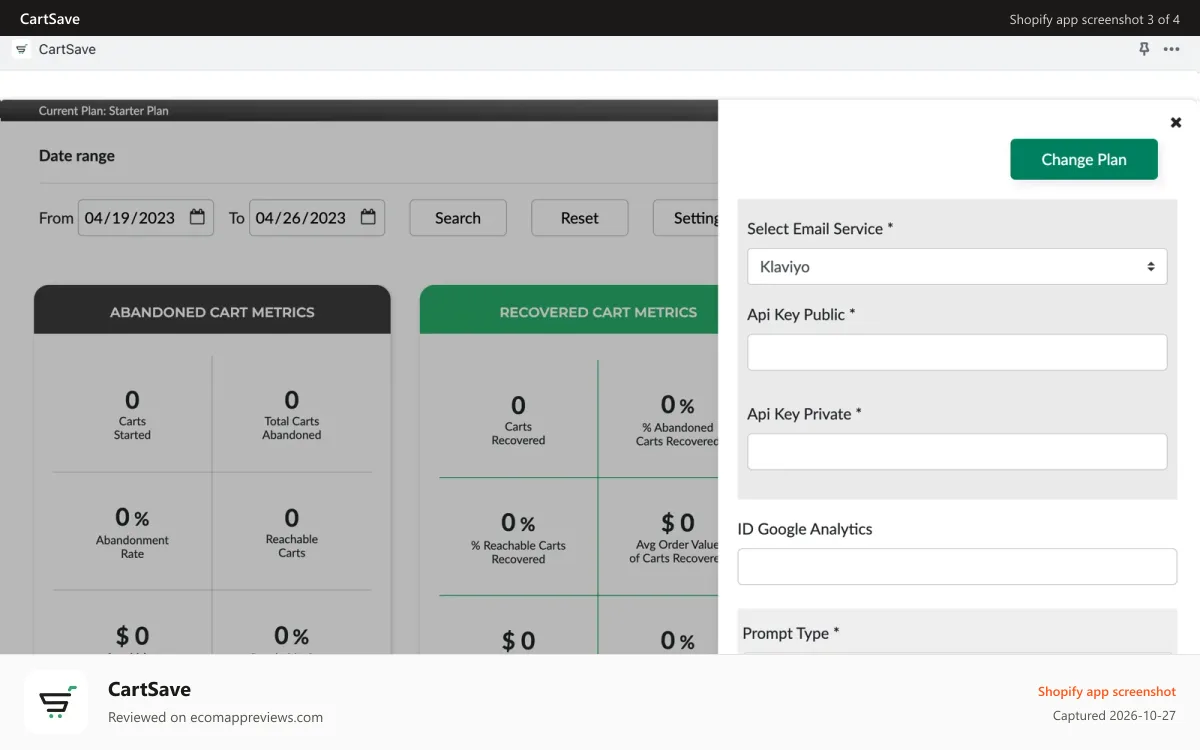Open the Select Email Service dropdown
Image resolution: width=1200 pixels, height=750 pixels.
[957, 267]
